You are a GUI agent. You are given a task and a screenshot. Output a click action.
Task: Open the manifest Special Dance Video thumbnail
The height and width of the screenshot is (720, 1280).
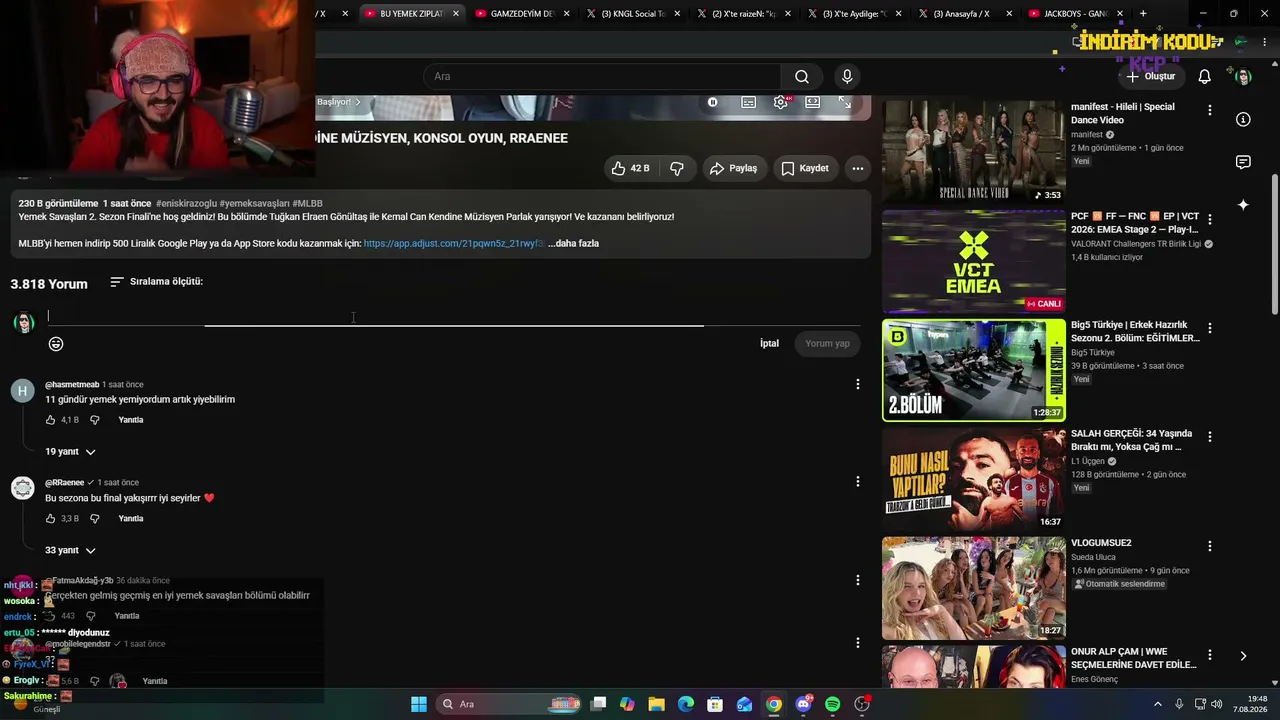pyautogui.click(x=974, y=151)
